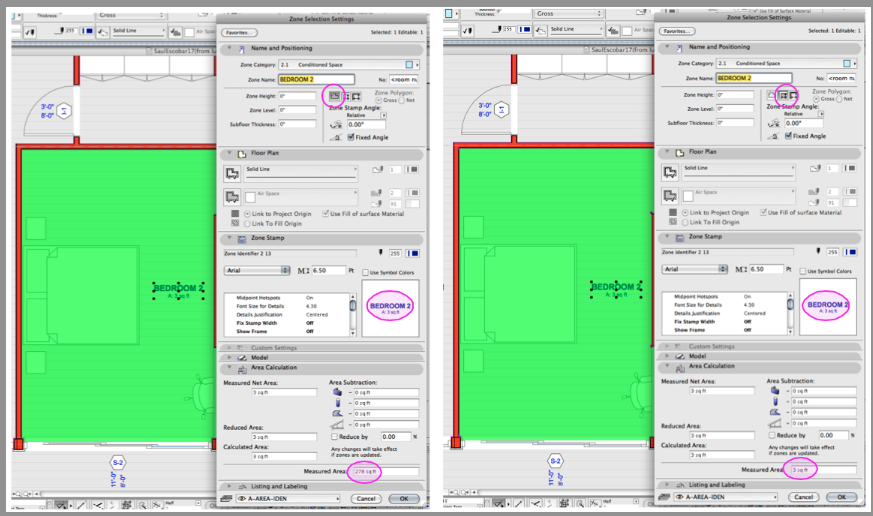Enable Use Symbol Colors in right dialog
The width and height of the screenshot is (873, 516).
[x=803, y=271]
